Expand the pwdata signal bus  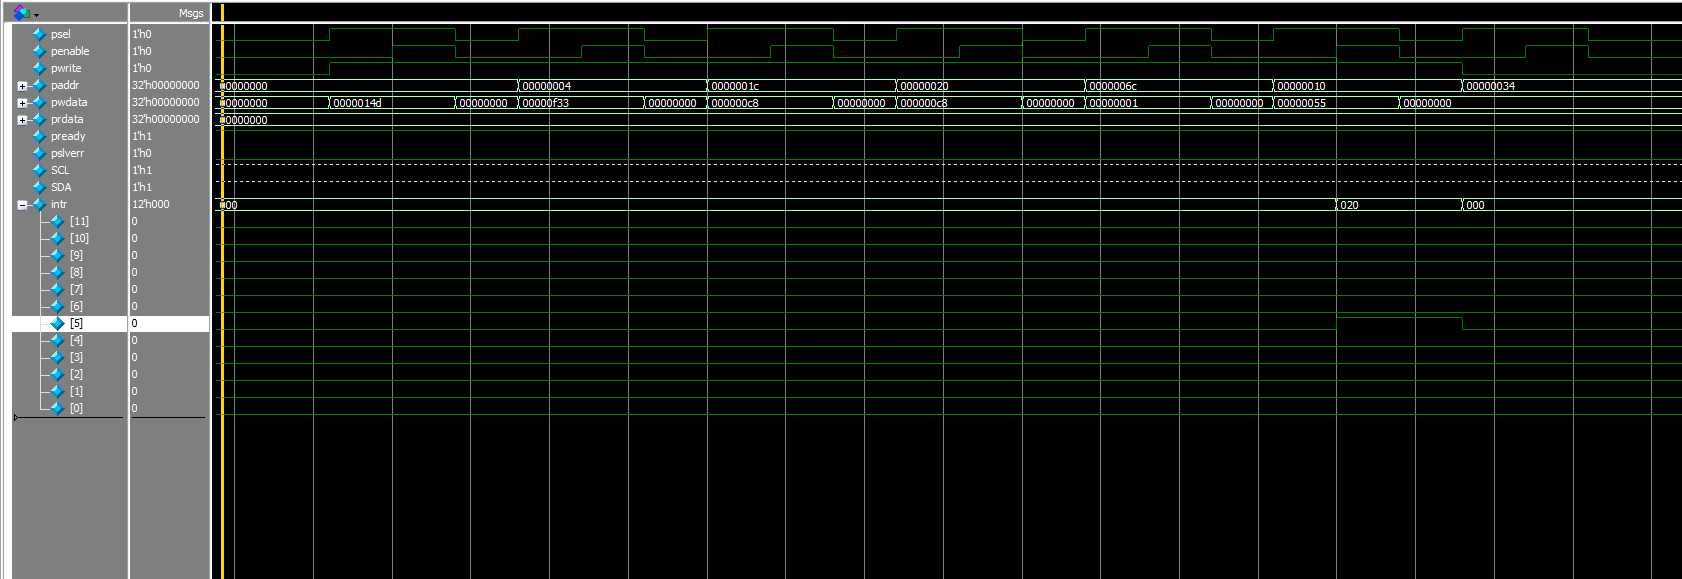click(22, 103)
